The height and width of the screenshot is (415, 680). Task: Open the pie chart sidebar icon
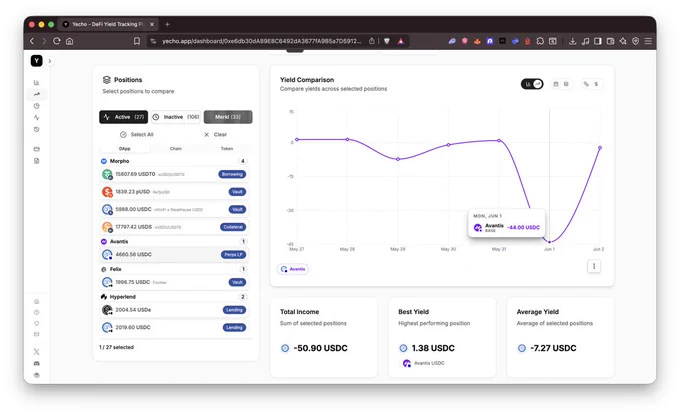click(x=36, y=106)
